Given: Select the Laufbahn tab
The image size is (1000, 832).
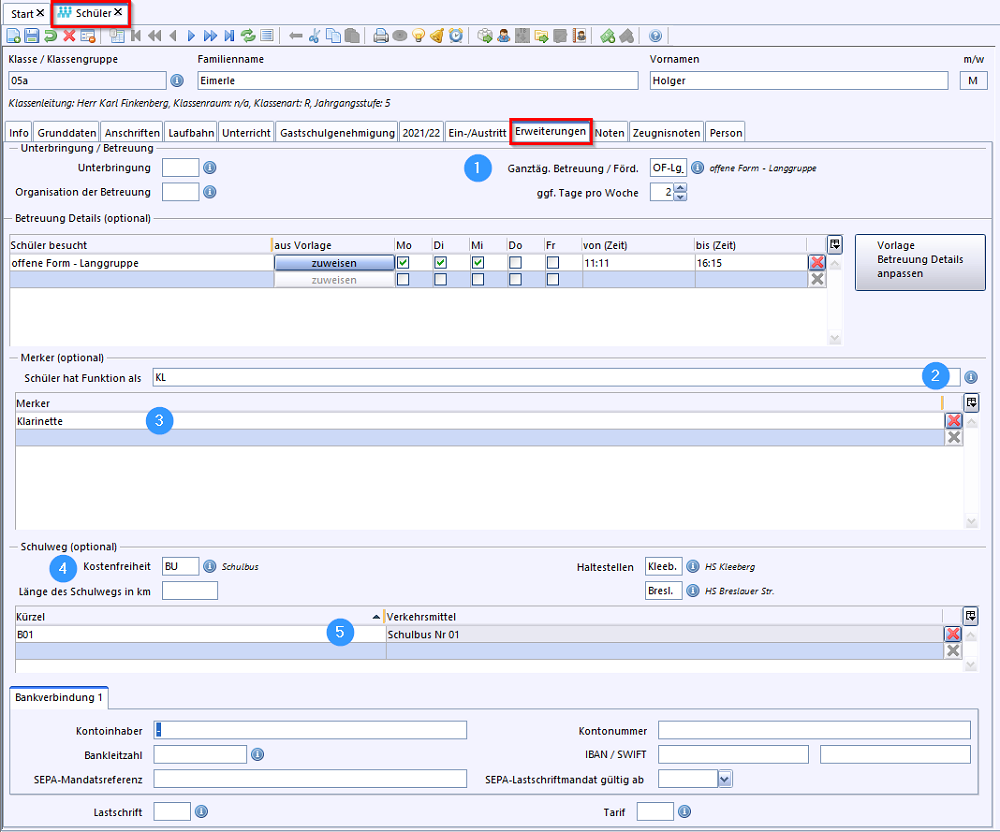Looking at the screenshot, I should [191, 133].
